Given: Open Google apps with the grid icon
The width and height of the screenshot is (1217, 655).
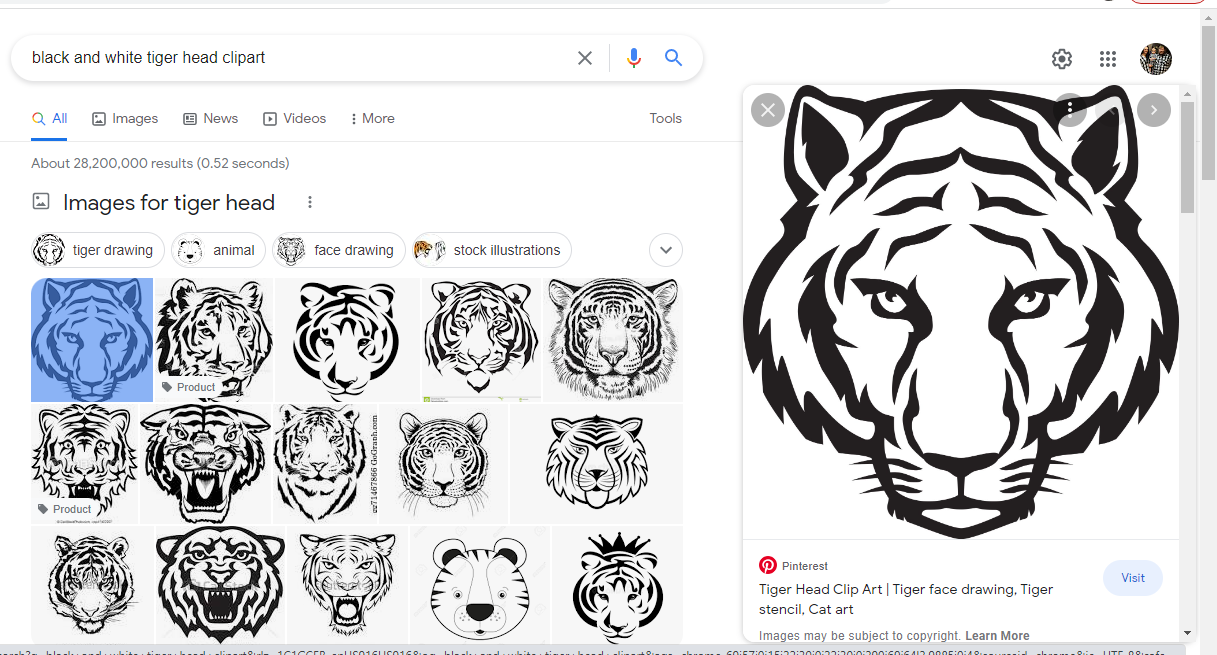Looking at the screenshot, I should 1107,59.
